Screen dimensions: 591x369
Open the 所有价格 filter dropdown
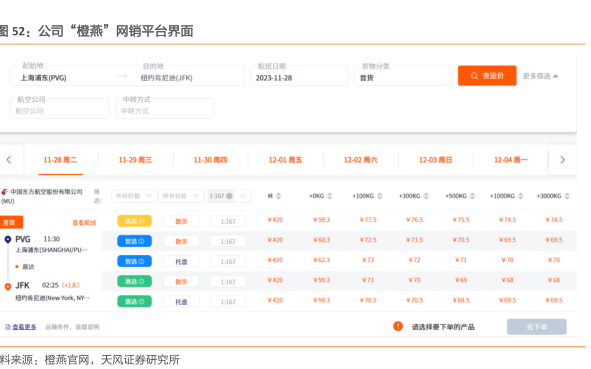coord(134,196)
